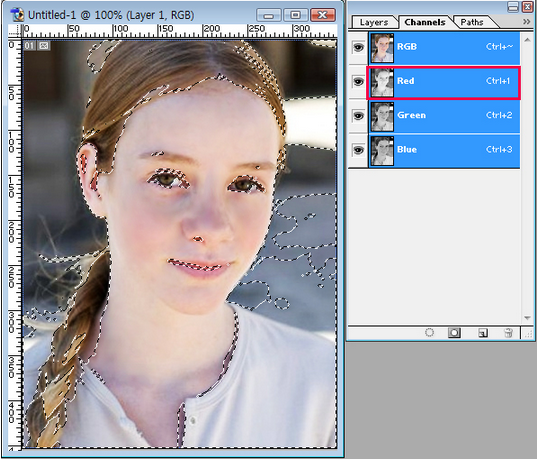The image size is (537, 460).
Task: Select the Green channel row
Action: coord(444,116)
